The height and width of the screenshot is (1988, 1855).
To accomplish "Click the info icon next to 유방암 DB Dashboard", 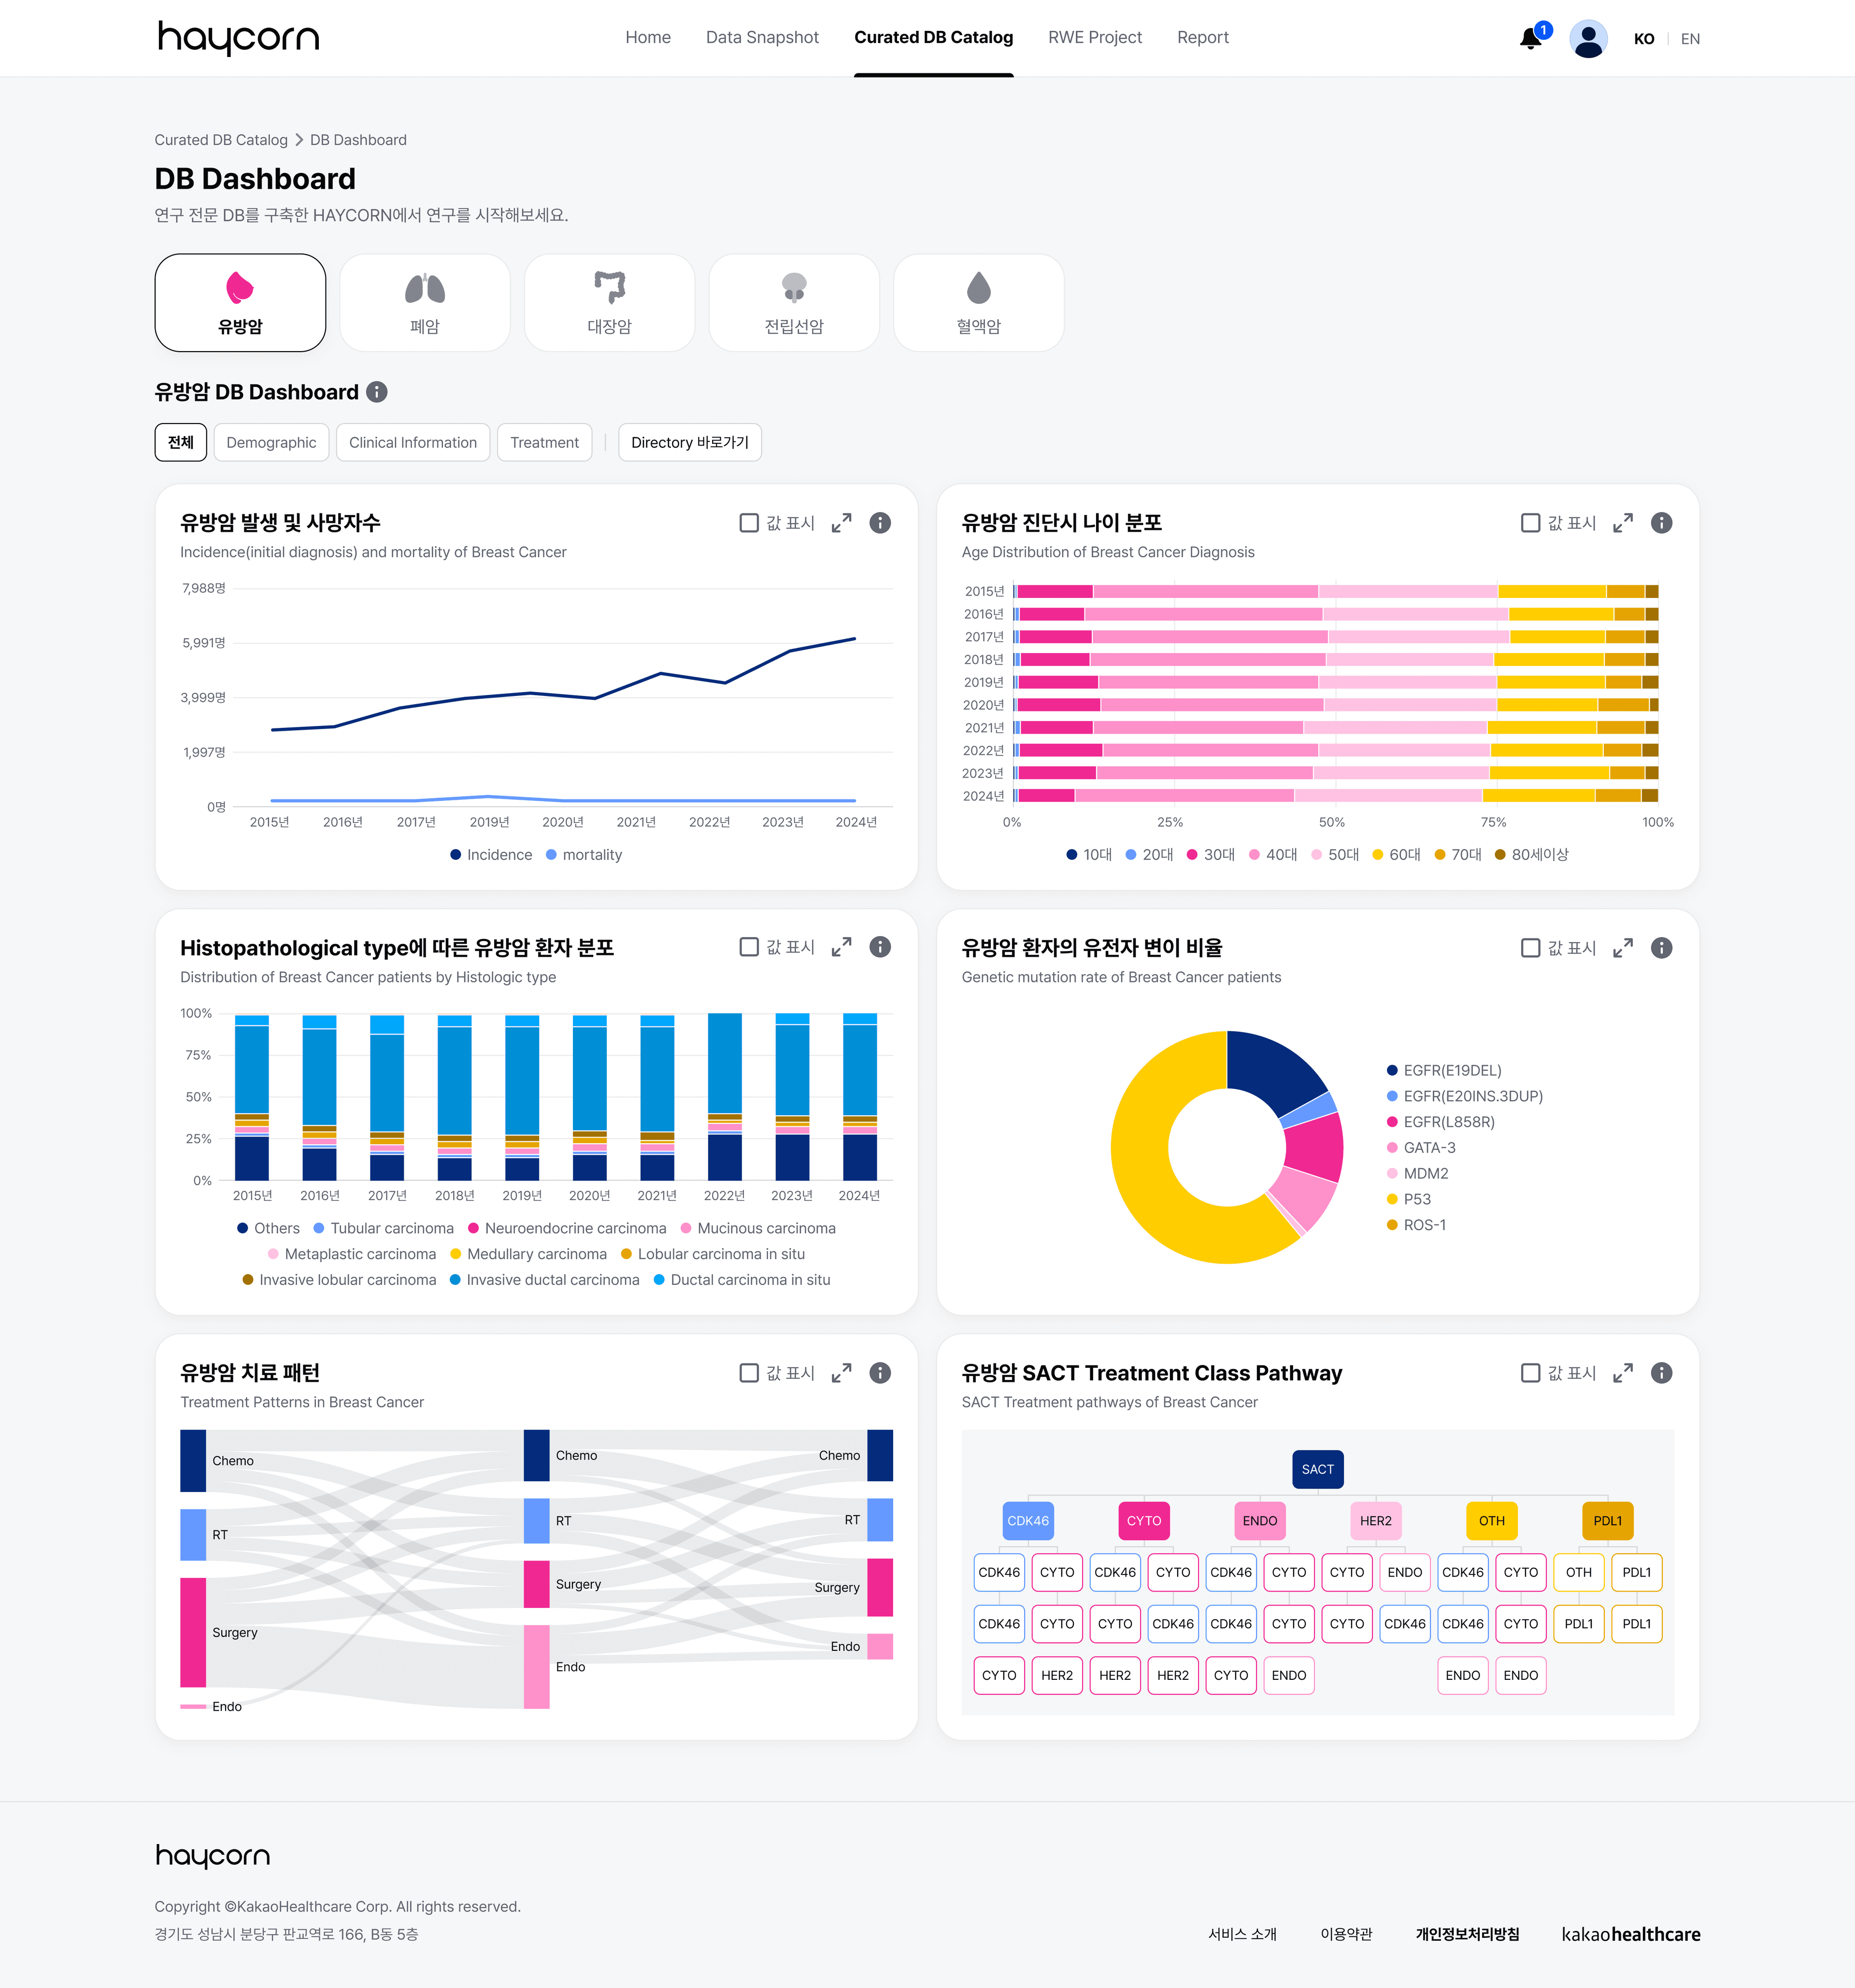I will point(376,392).
